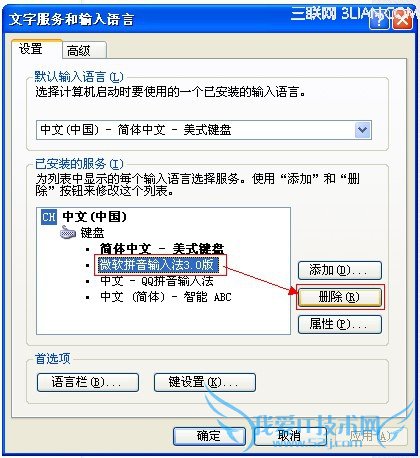
Task: Switch to the 高级 tab
Action: [x=79, y=51]
